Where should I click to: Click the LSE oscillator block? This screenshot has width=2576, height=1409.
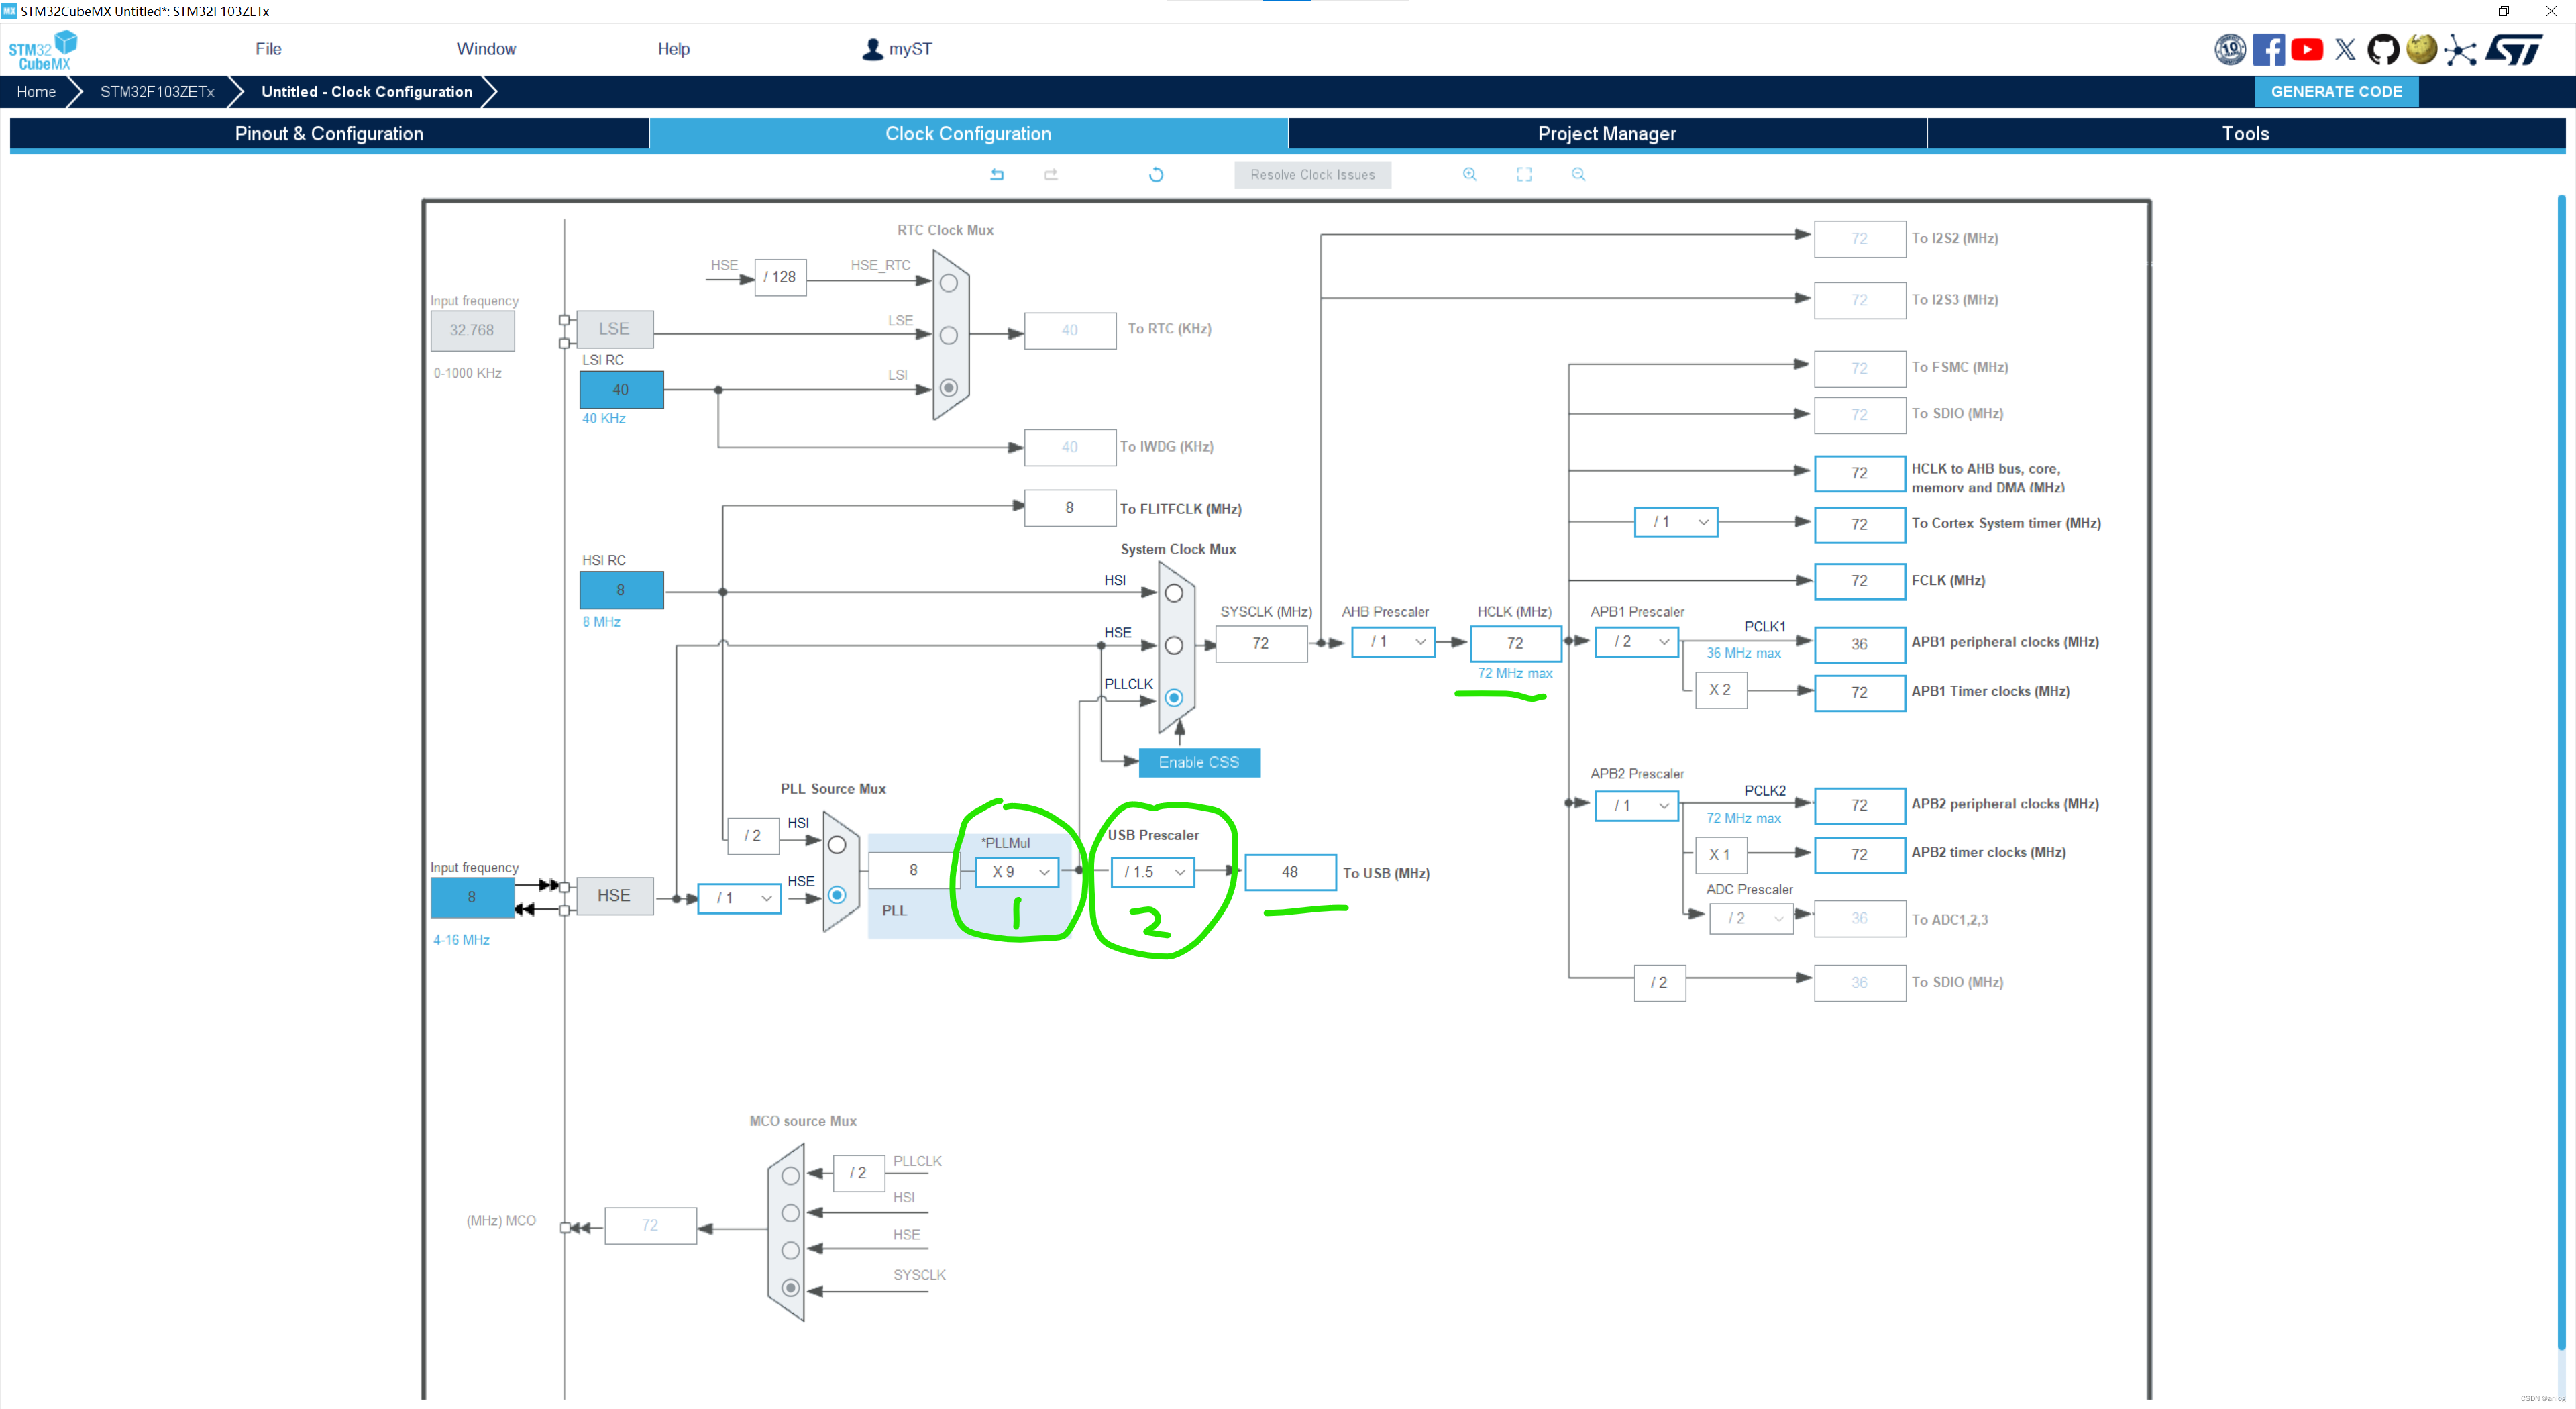(614, 329)
